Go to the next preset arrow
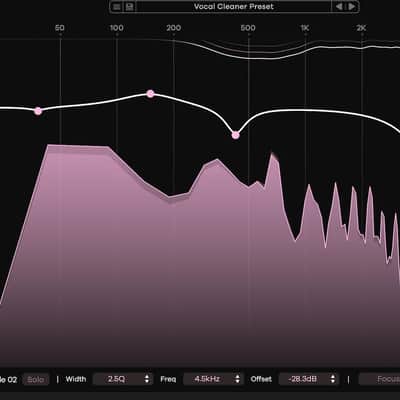Viewport: 400px width, 400px height. (352, 7)
